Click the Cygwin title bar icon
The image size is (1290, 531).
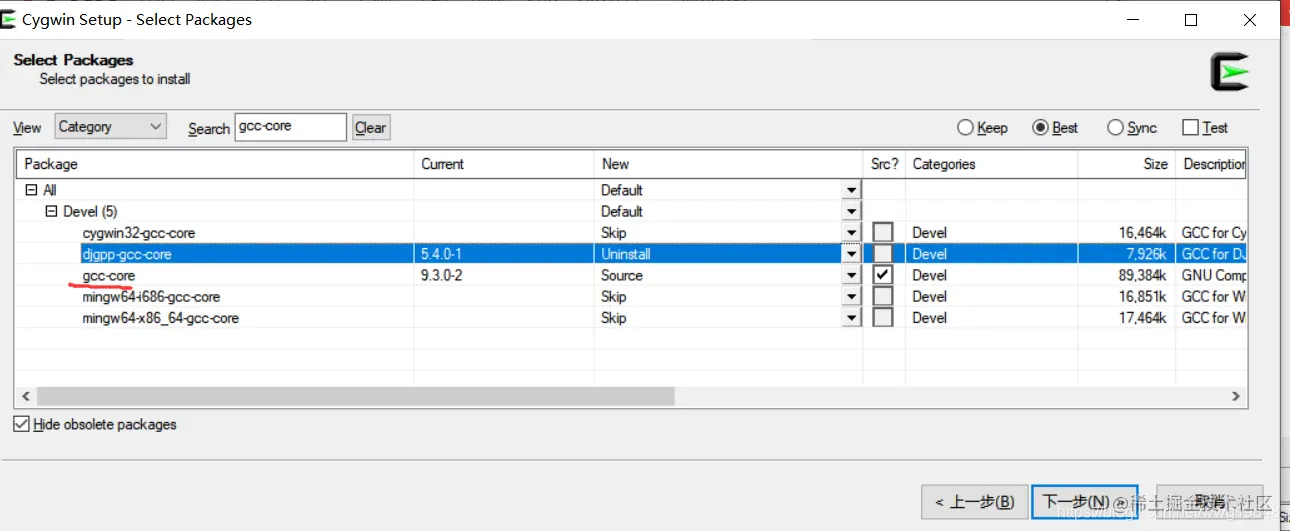point(9,18)
